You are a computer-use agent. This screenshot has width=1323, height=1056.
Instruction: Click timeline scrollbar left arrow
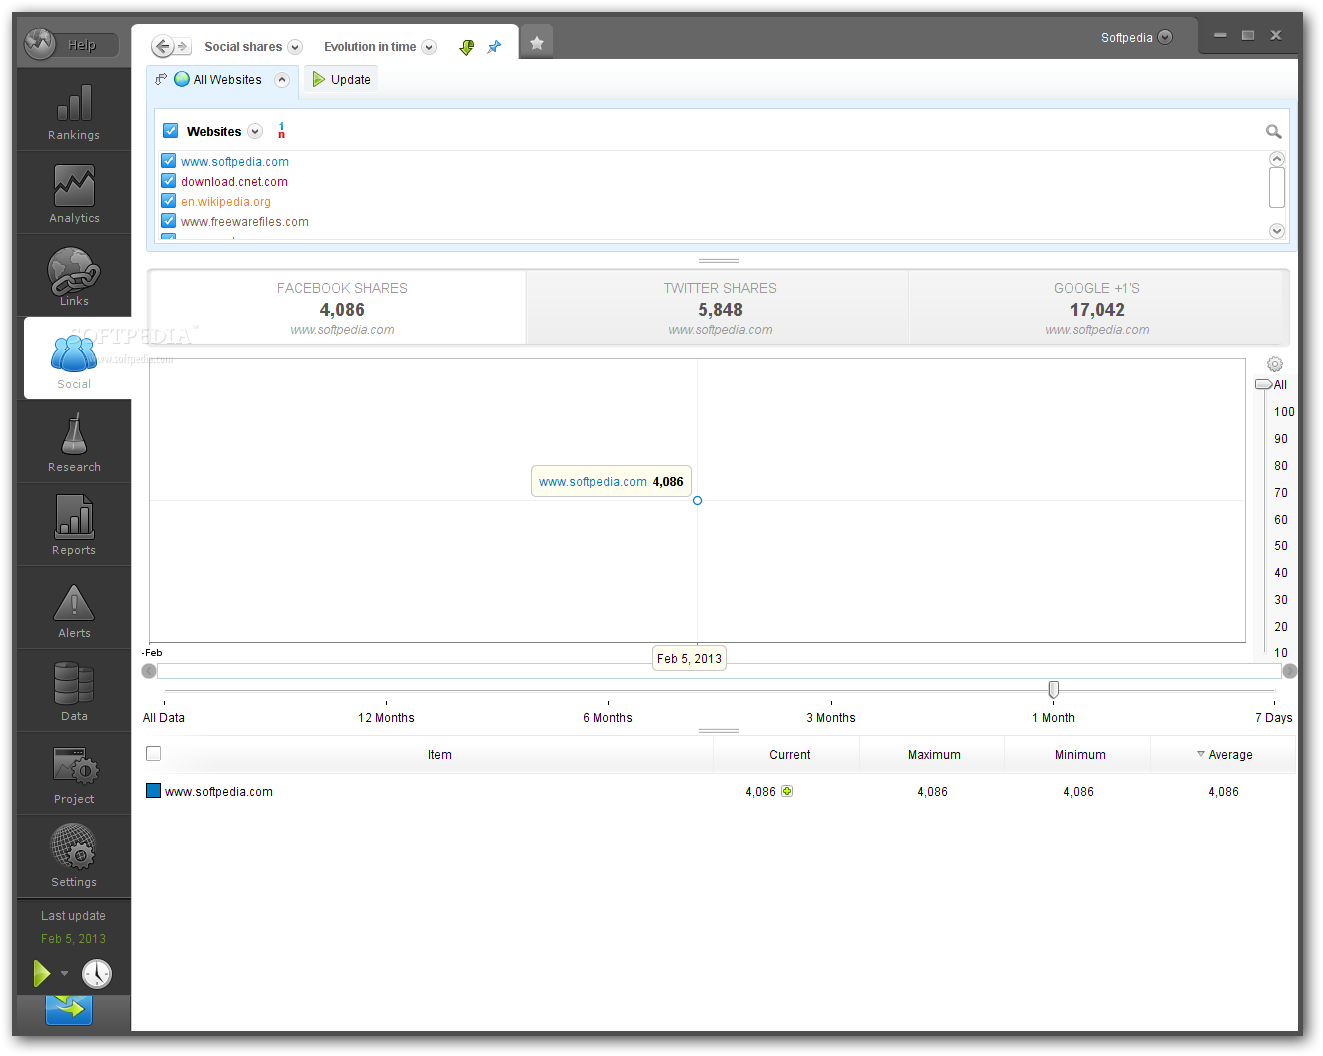coord(148,671)
